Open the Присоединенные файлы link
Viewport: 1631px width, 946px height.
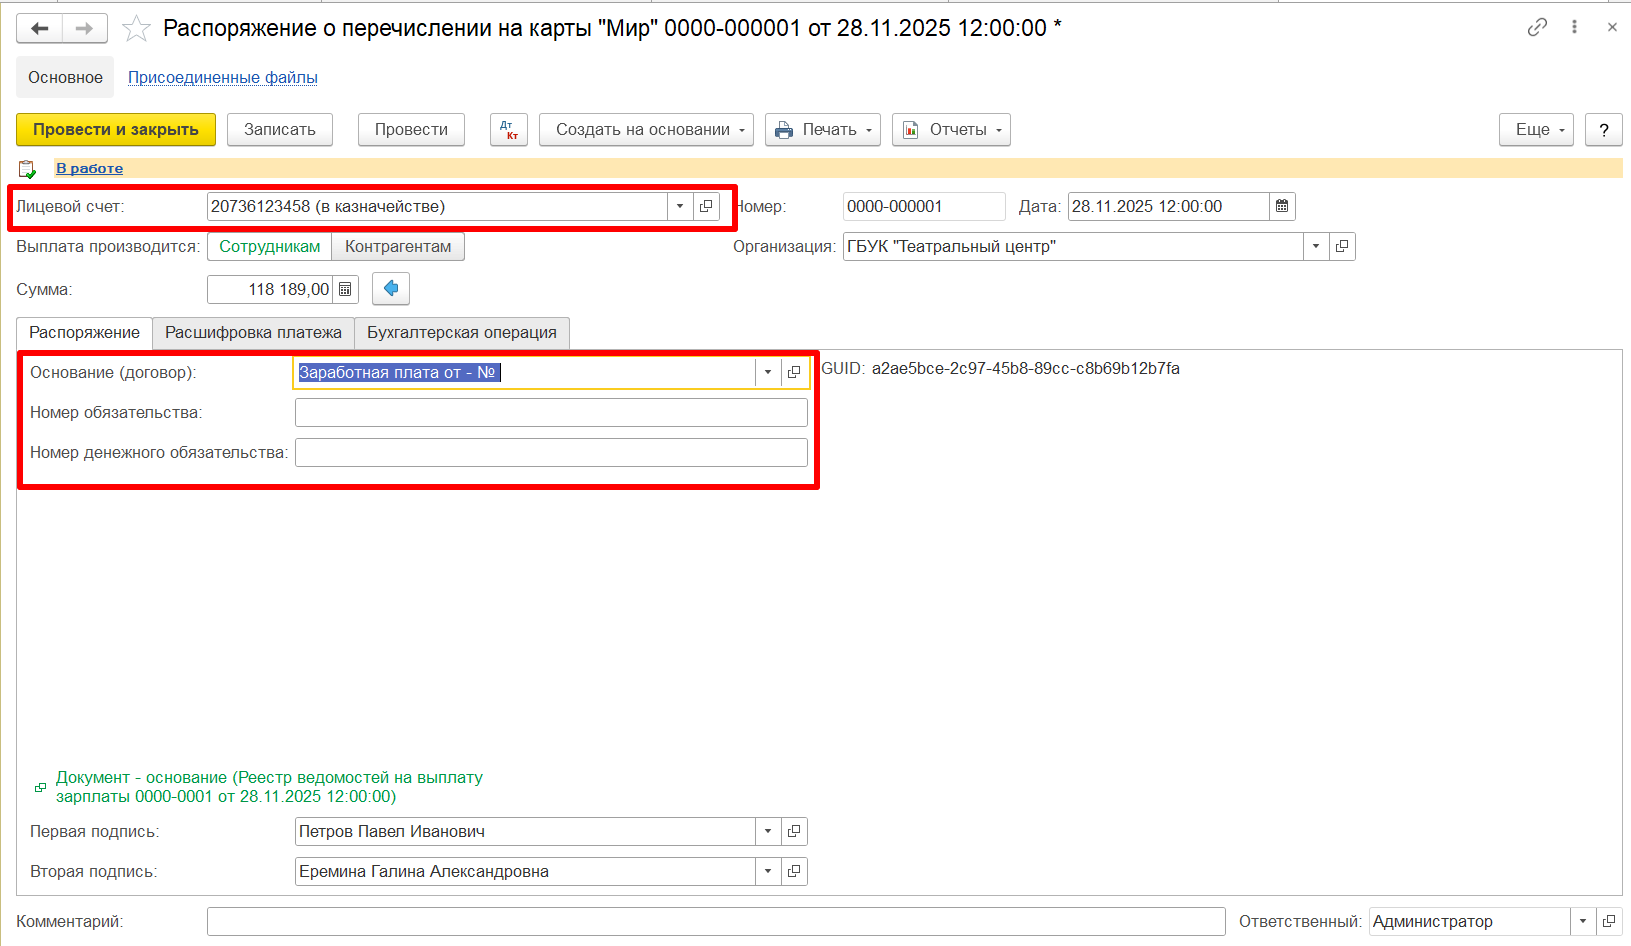tap(222, 78)
